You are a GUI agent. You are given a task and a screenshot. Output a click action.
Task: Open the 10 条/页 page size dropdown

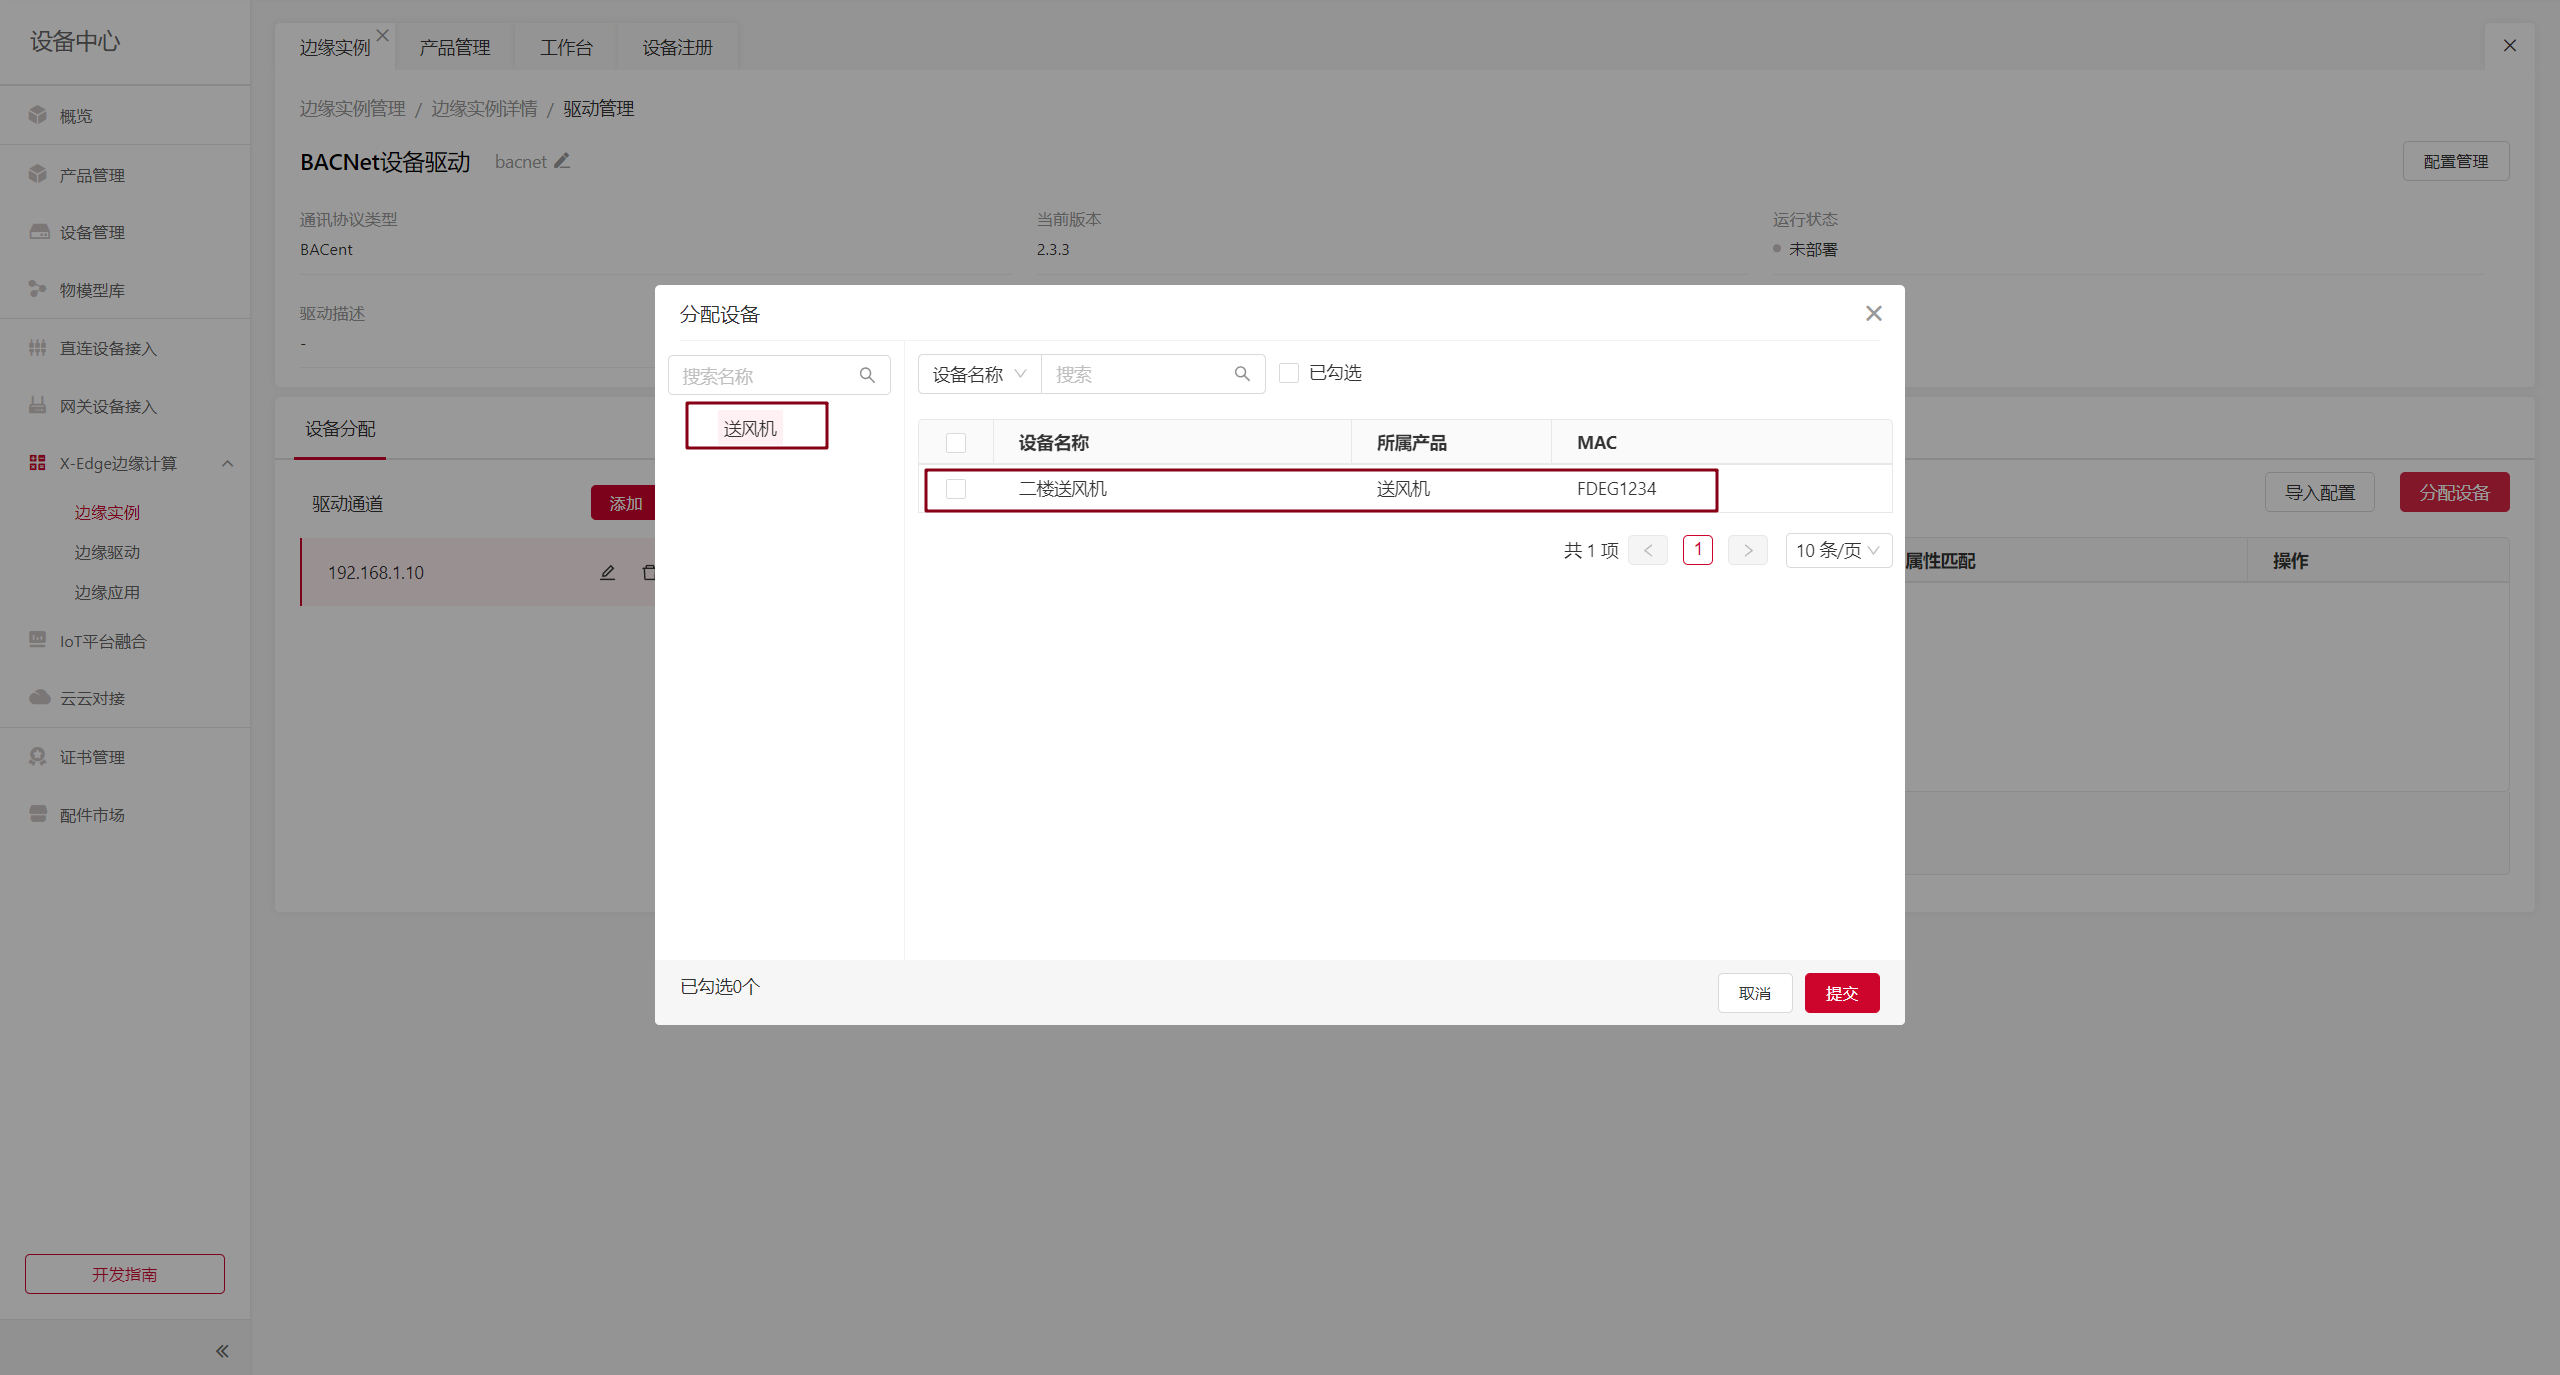click(1837, 550)
